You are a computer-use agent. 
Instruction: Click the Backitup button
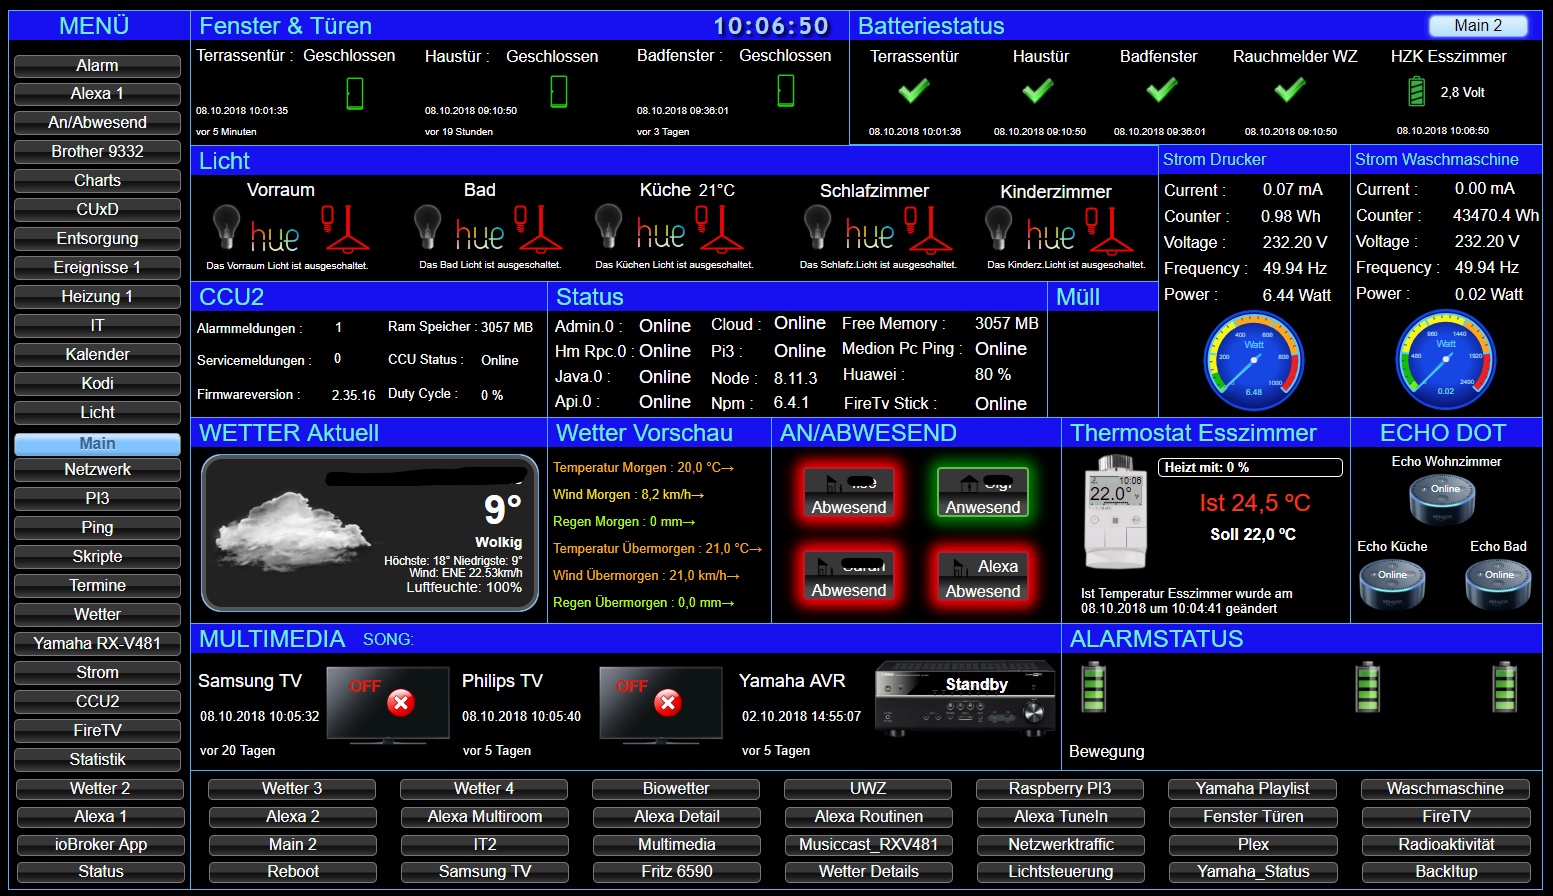tap(1446, 872)
